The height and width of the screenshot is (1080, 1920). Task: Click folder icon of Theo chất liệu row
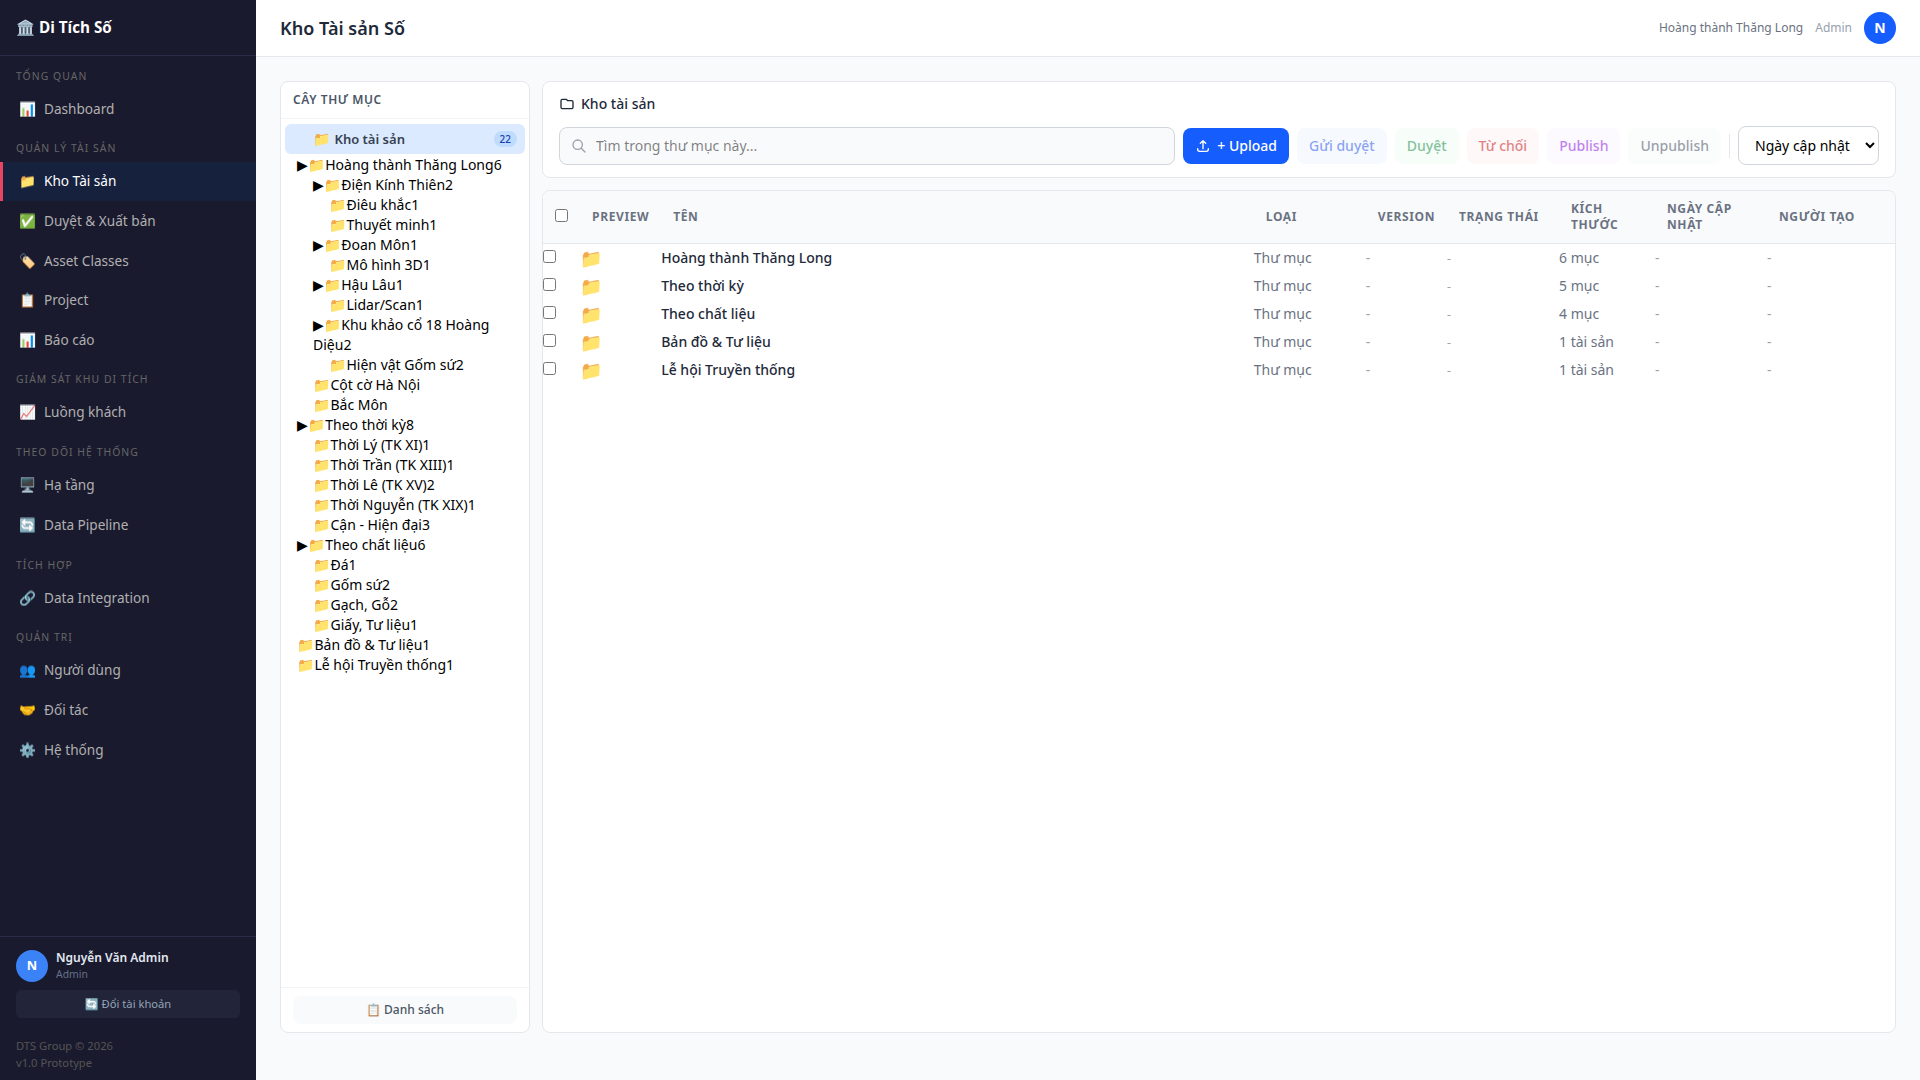[x=591, y=314]
